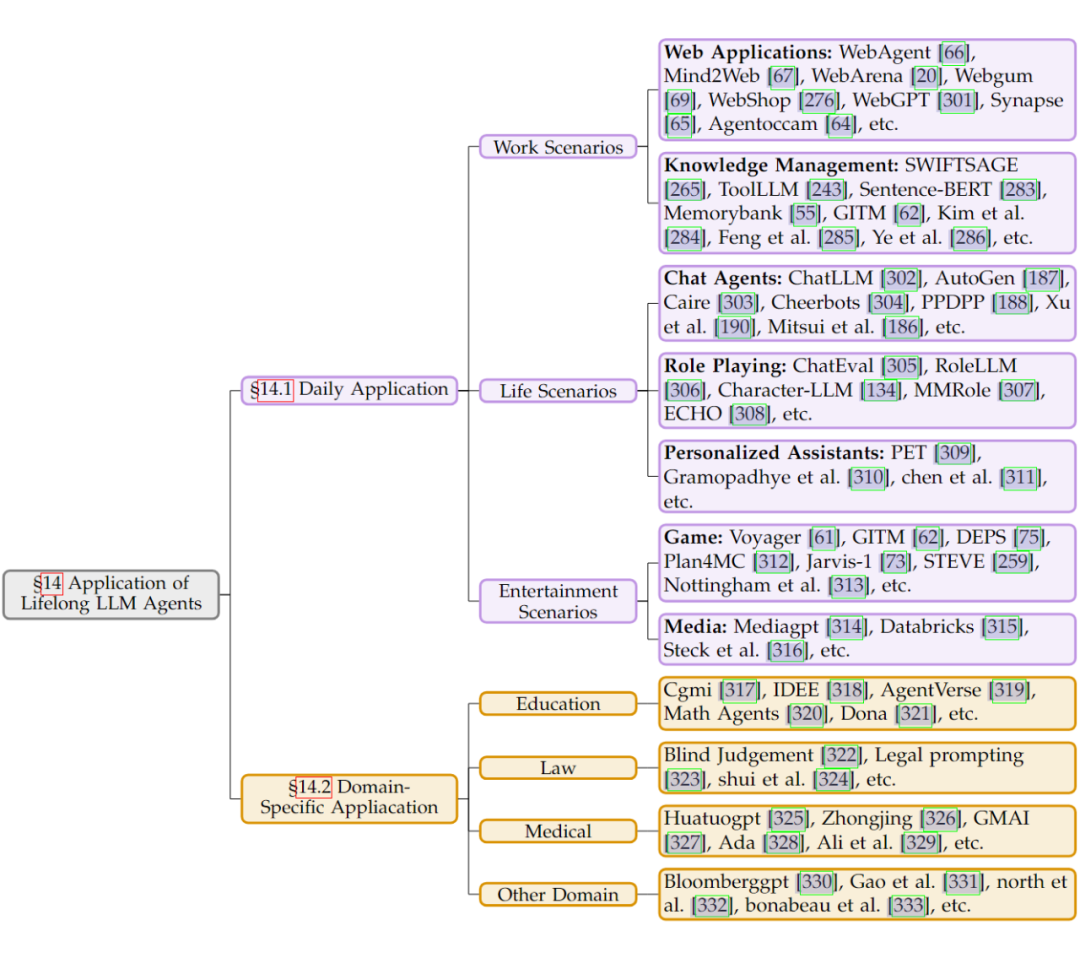1080x958 pixels.
Task: Open citation [310] after Gramopadhye et al.
Action: [x=868, y=478]
